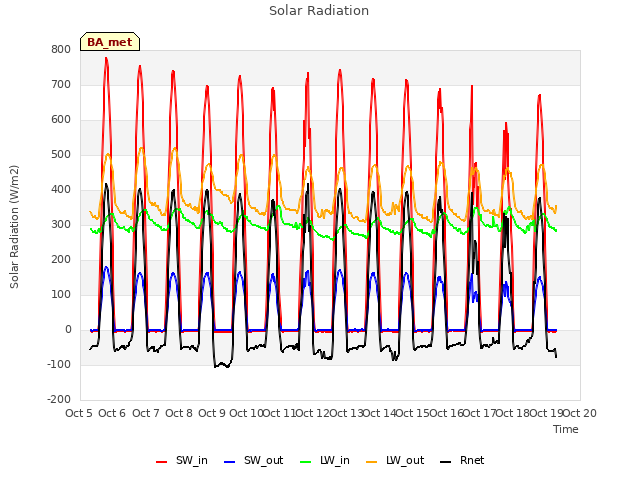Toggle the SW_out legend label
The width and height of the screenshot is (640, 480).
click(x=264, y=460)
